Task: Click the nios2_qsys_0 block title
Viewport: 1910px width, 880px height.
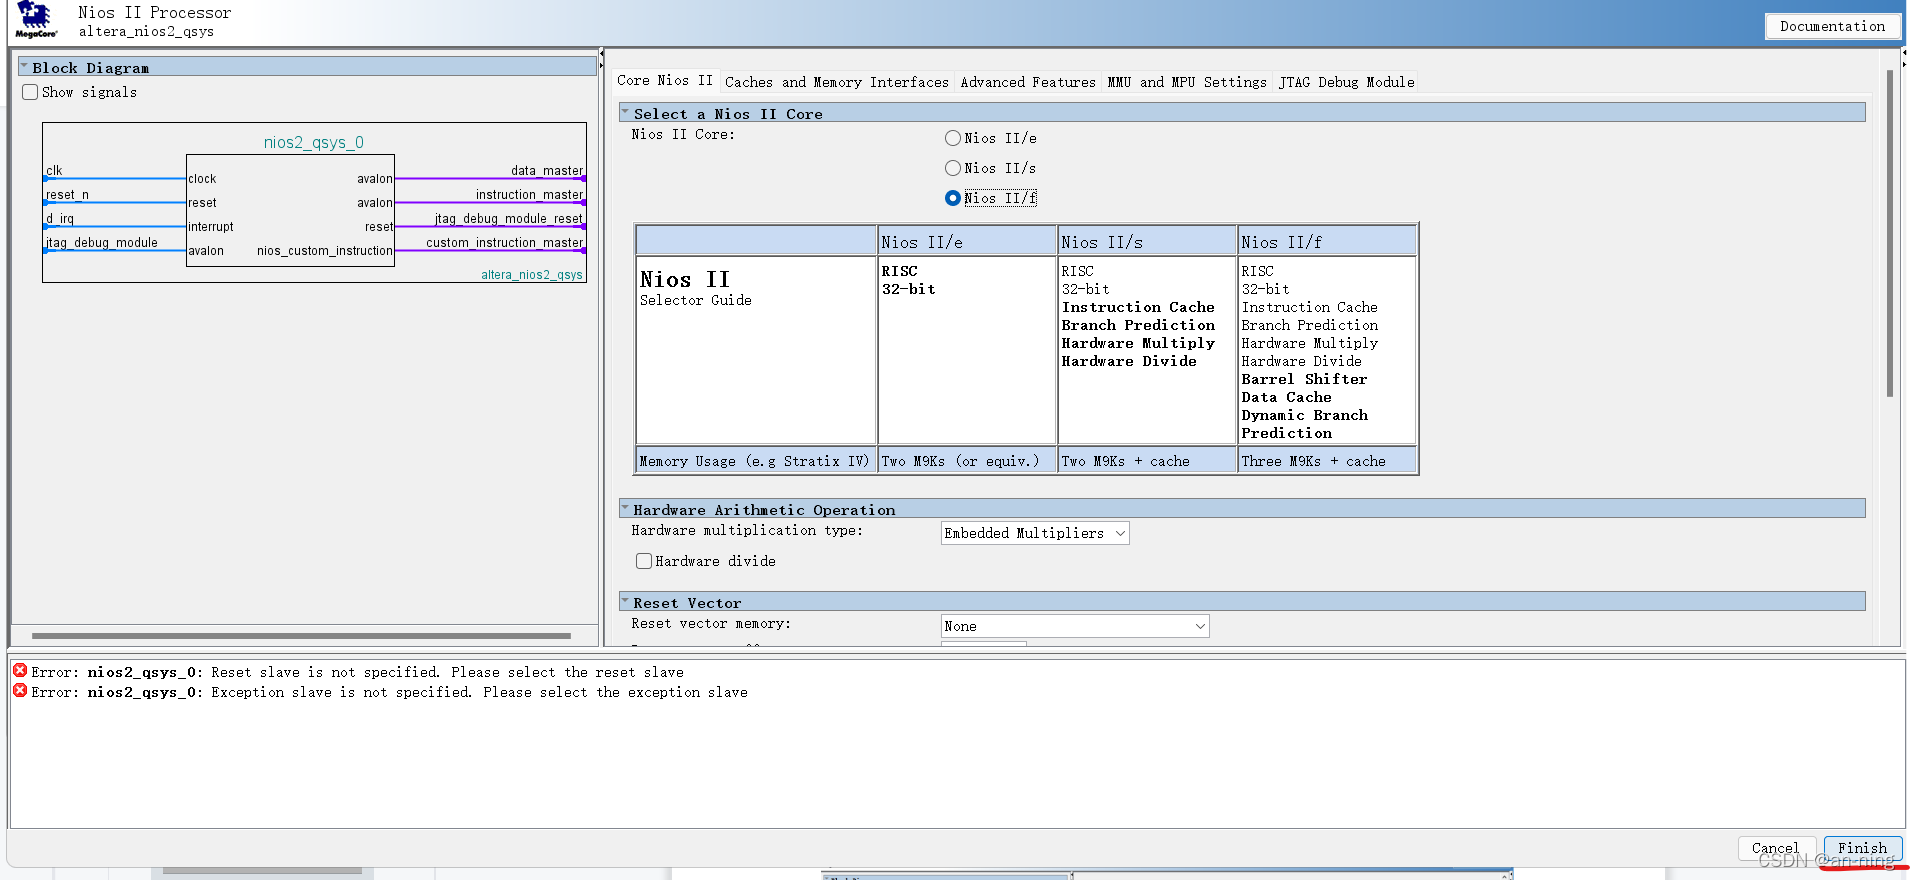Action: [x=314, y=142]
